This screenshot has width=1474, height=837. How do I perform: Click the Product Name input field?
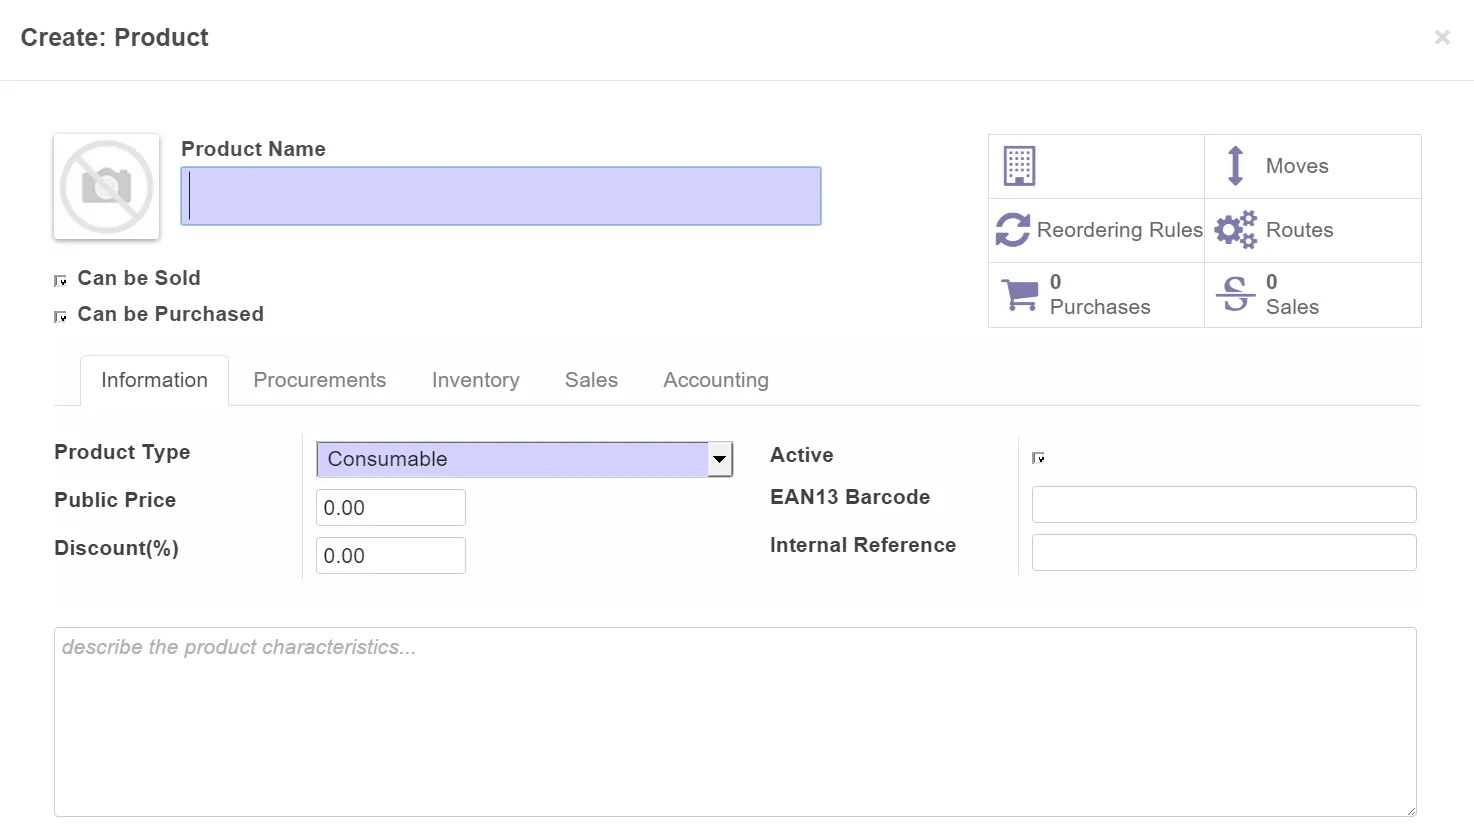pyautogui.click(x=501, y=196)
